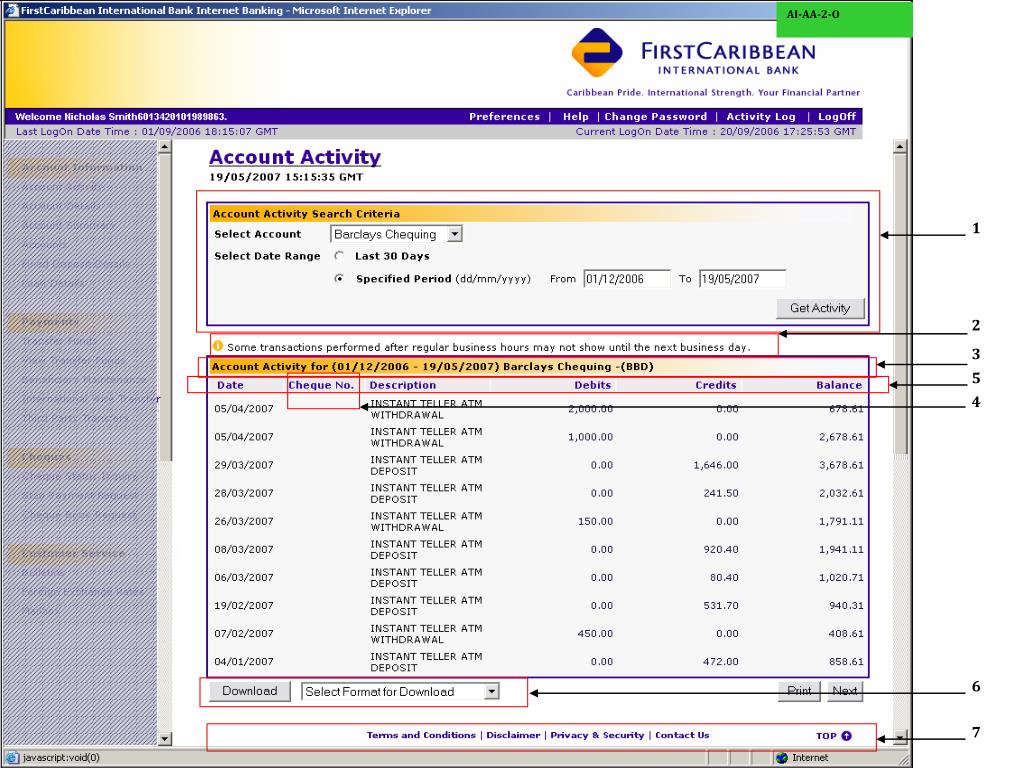Open the Help menu item
Image resolution: width=1024 pixels, height=768 pixels.
click(575, 116)
